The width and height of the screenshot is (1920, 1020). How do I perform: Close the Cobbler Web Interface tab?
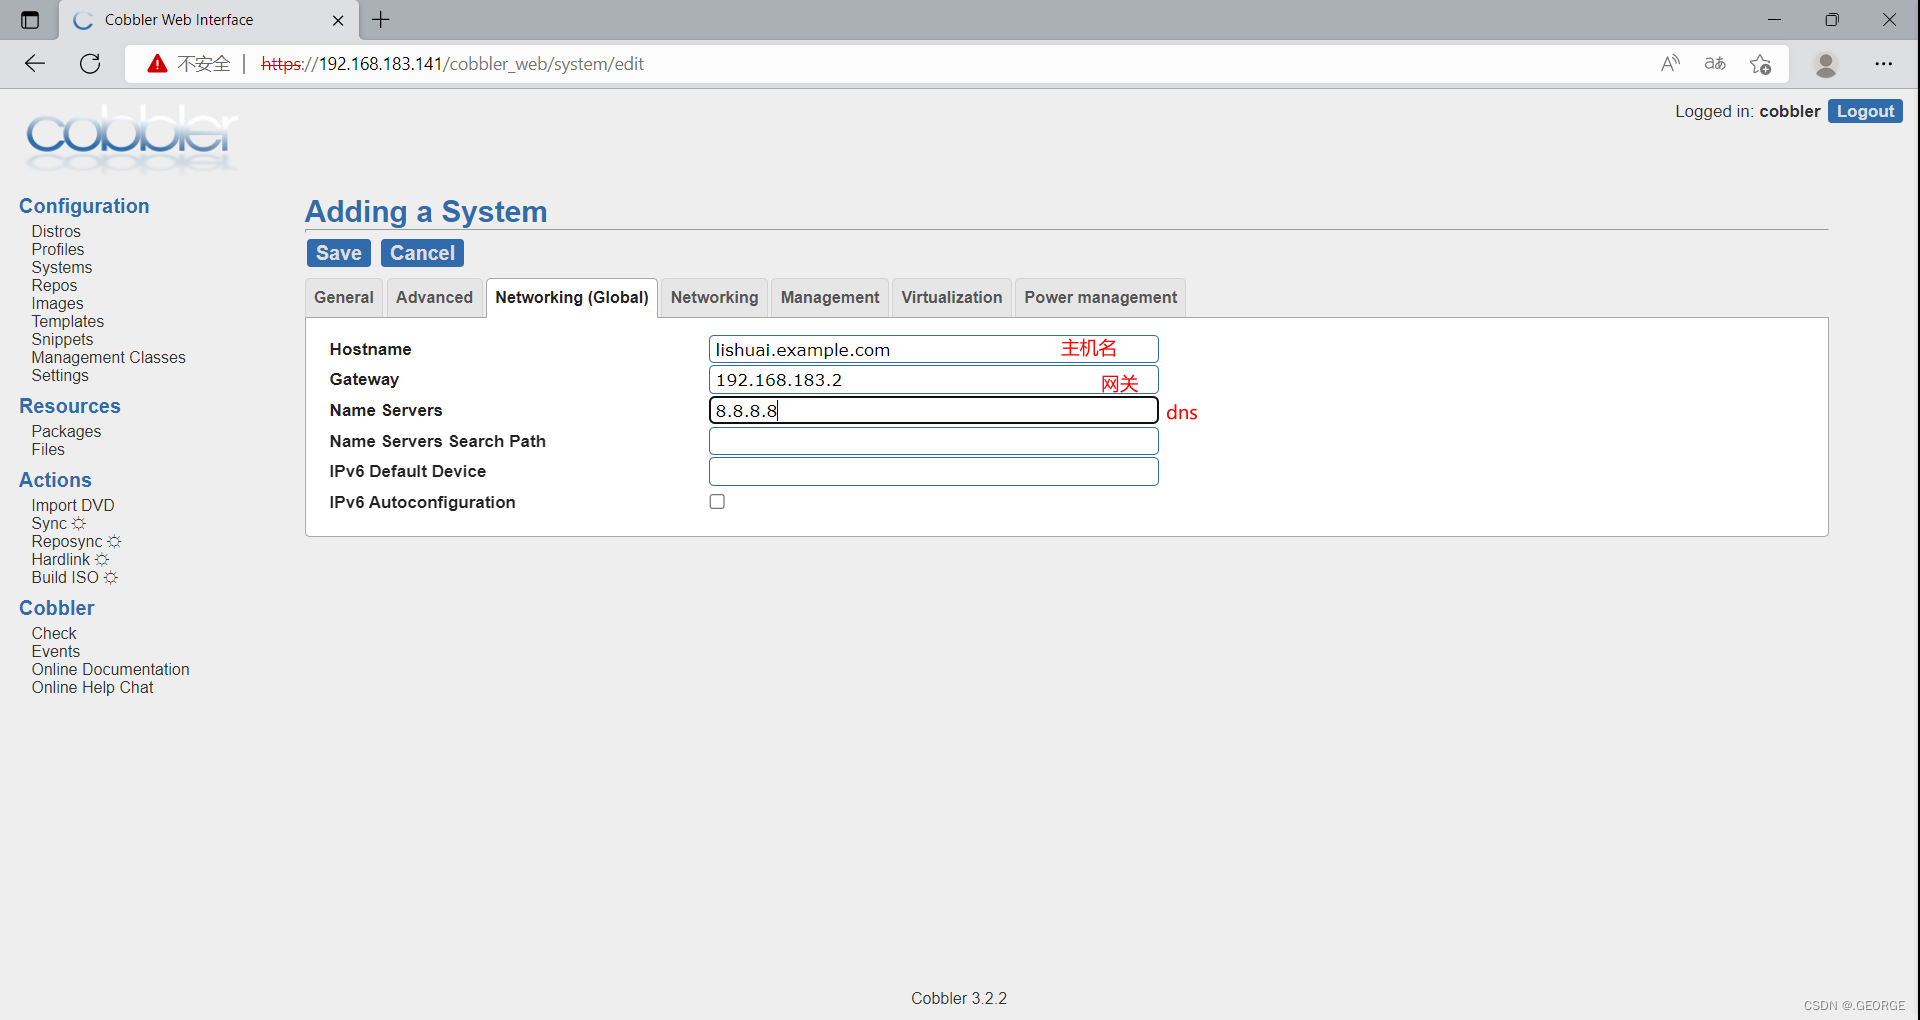(x=338, y=20)
